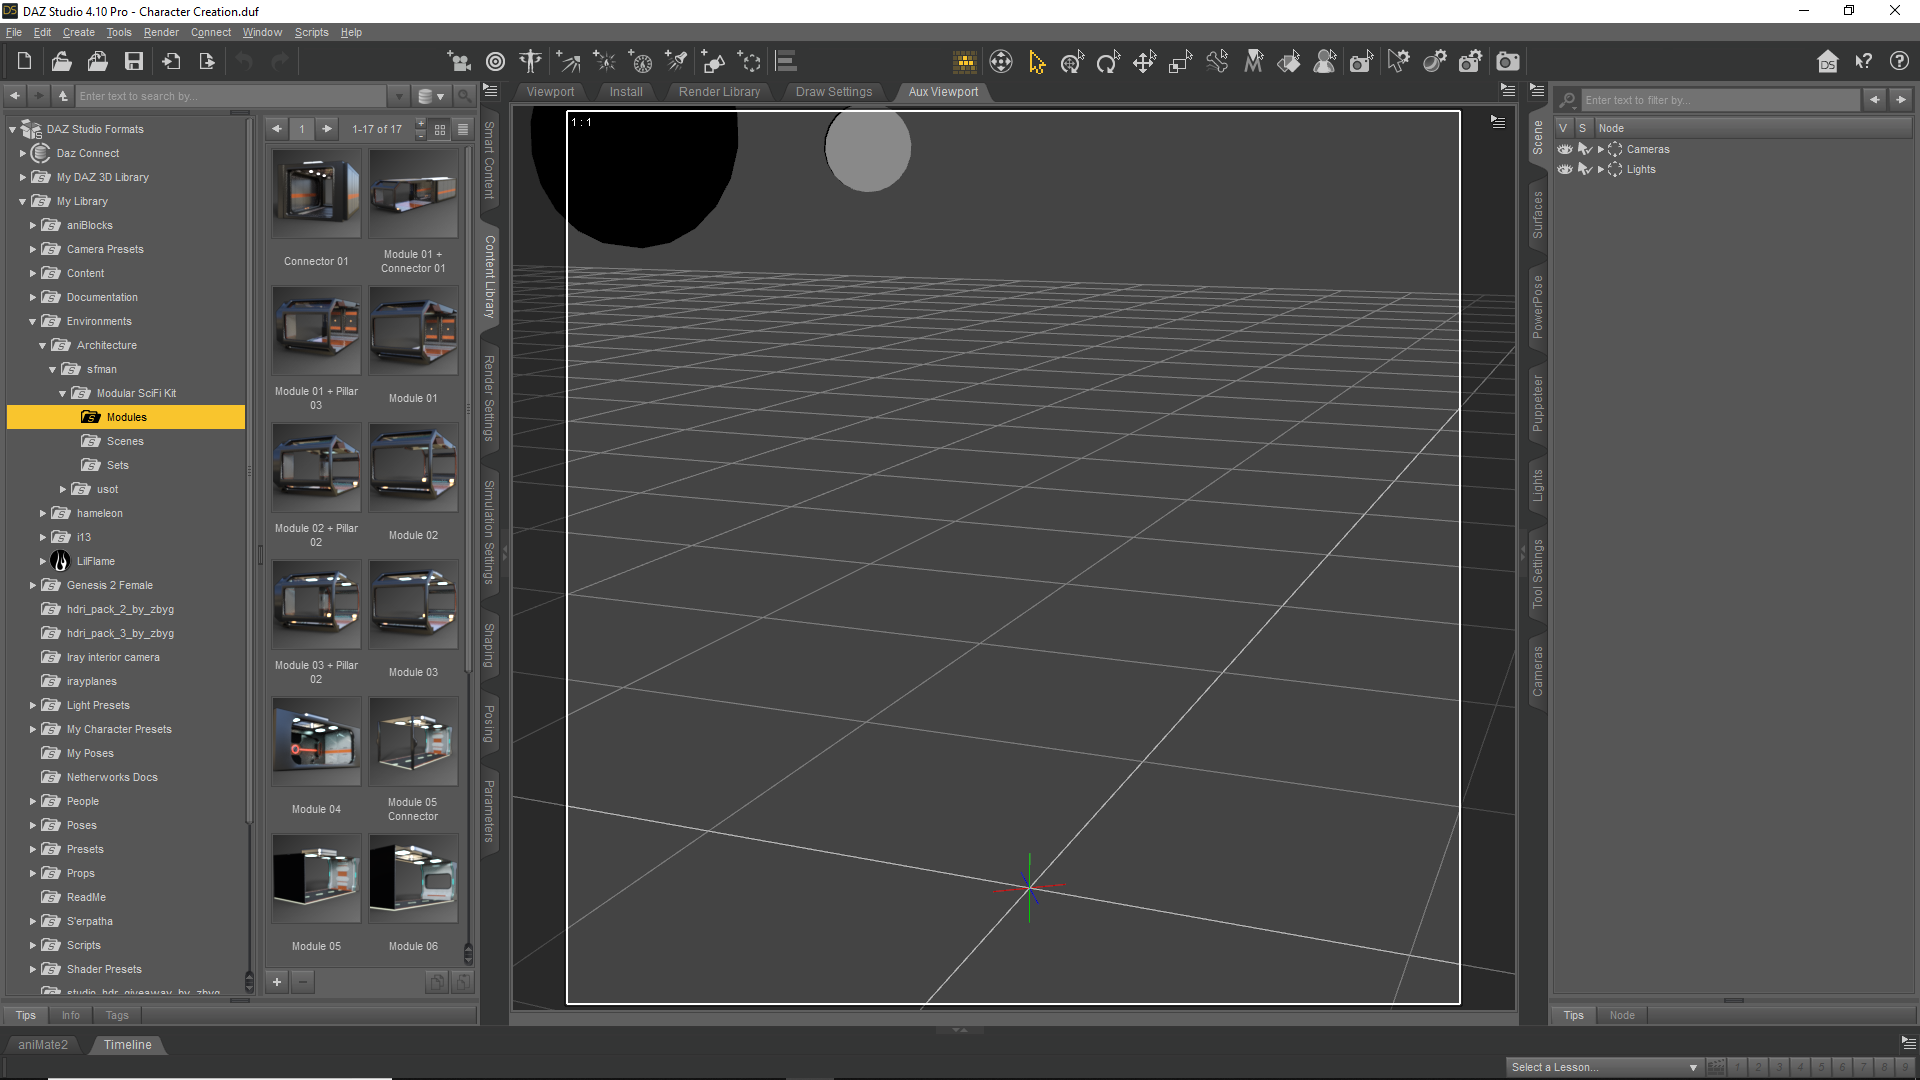Click the Render camera icon
This screenshot has height=1080, width=1920.
(x=1508, y=62)
